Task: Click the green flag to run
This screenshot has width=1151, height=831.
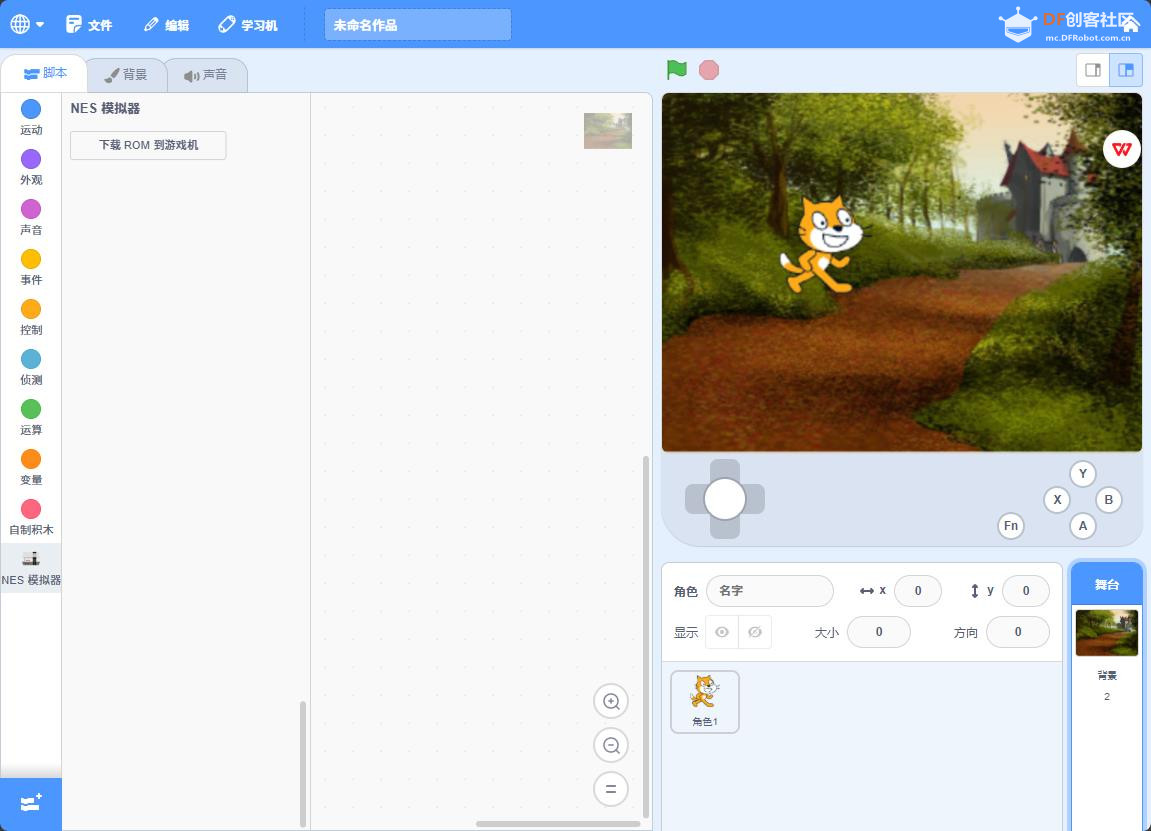Action: pos(677,70)
